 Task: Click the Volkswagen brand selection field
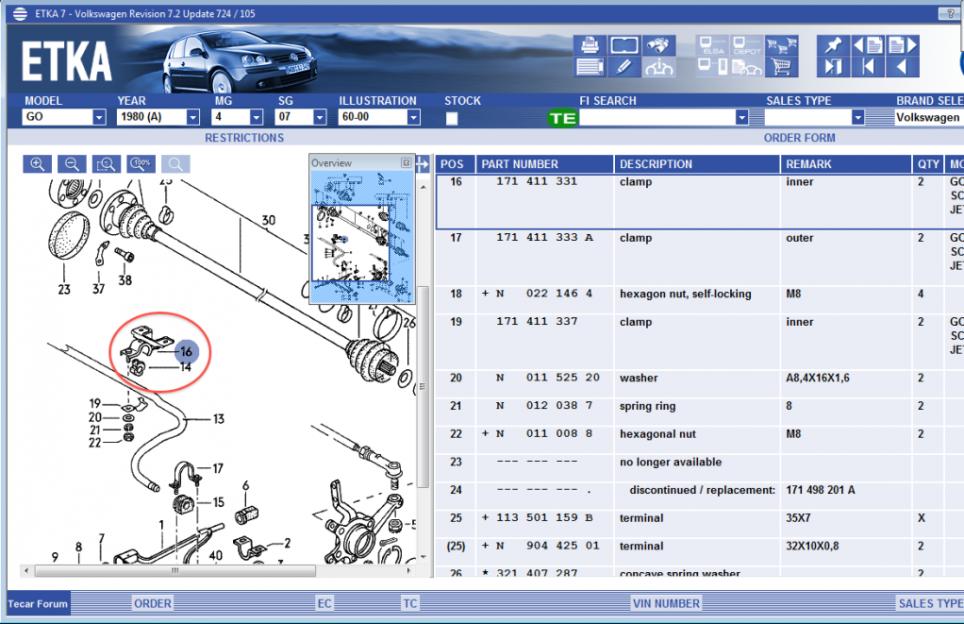(928, 117)
